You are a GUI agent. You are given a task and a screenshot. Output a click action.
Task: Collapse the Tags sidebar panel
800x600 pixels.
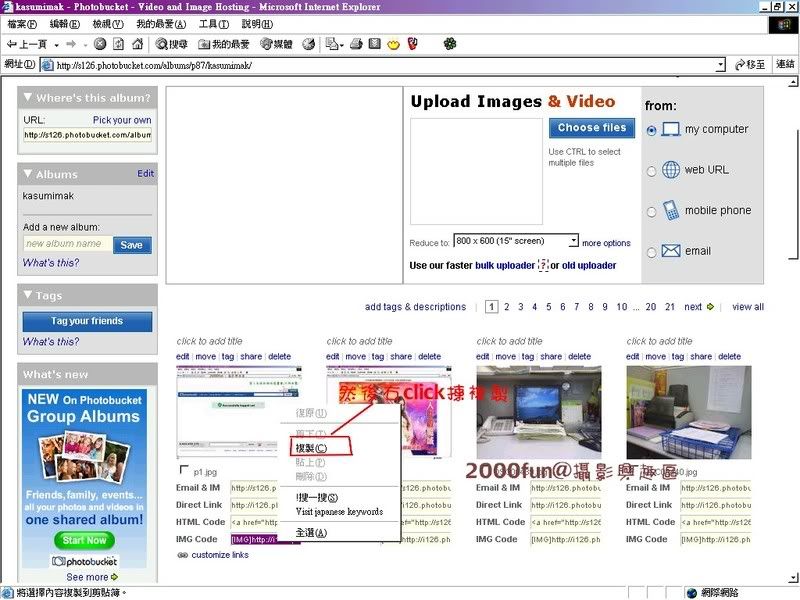(28, 296)
